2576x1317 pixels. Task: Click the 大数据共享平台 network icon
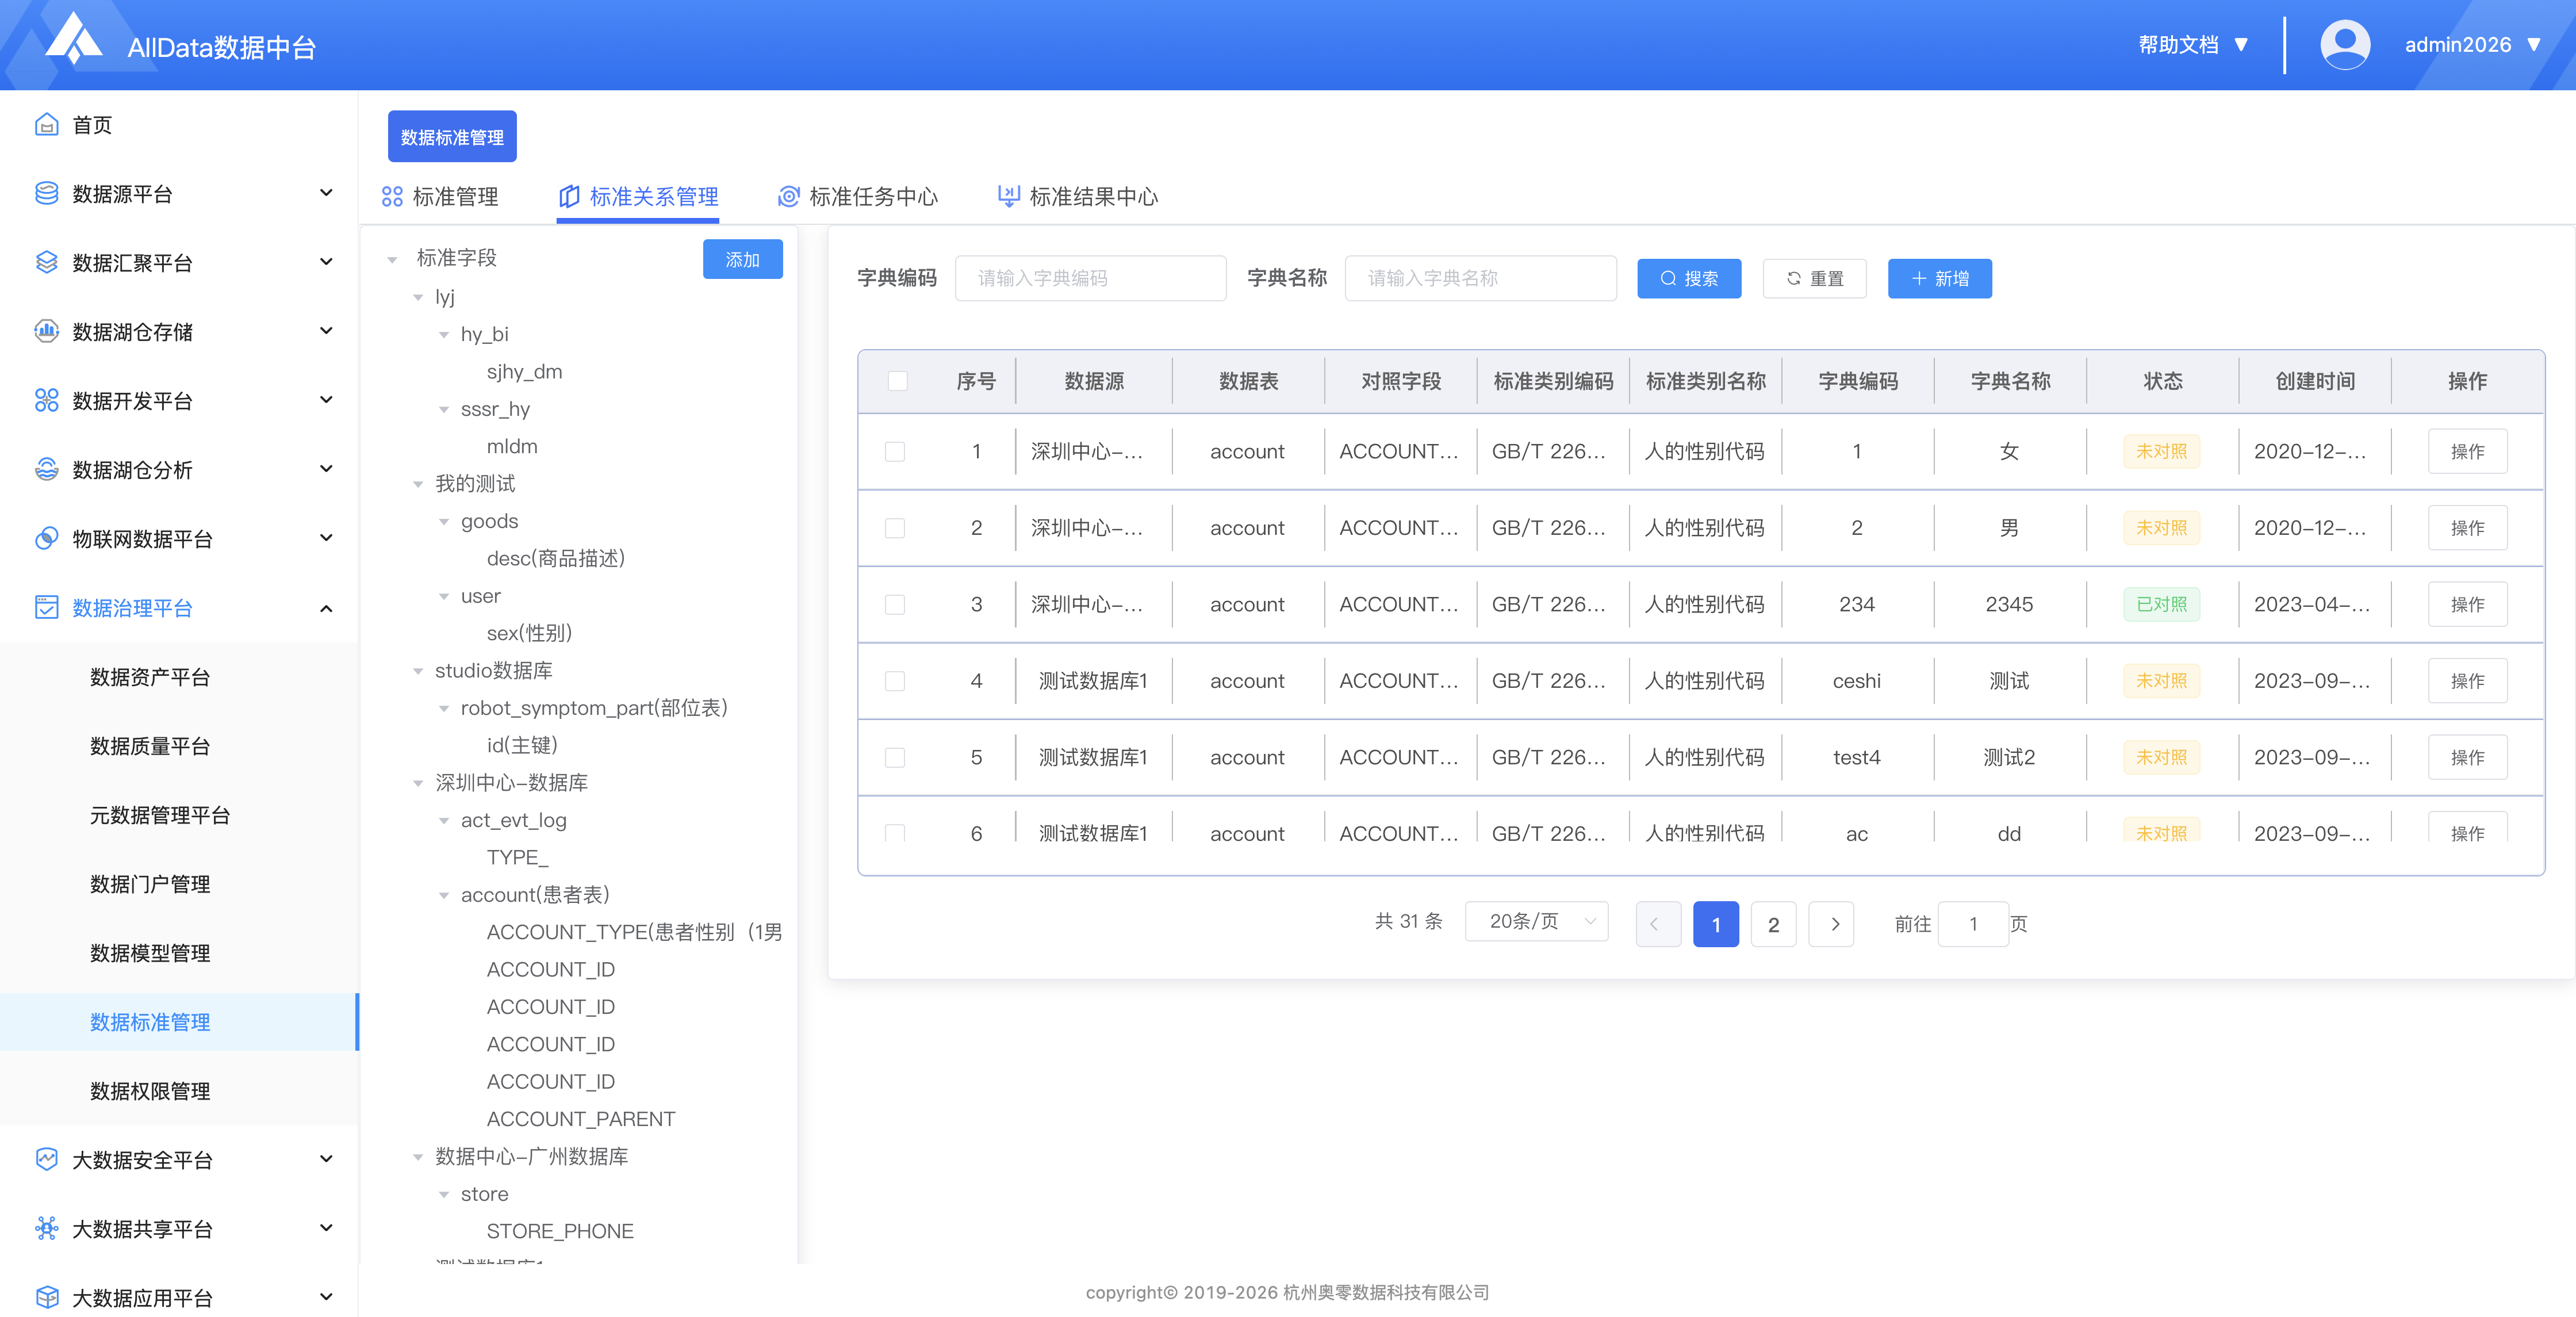[x=46, y=1228]
